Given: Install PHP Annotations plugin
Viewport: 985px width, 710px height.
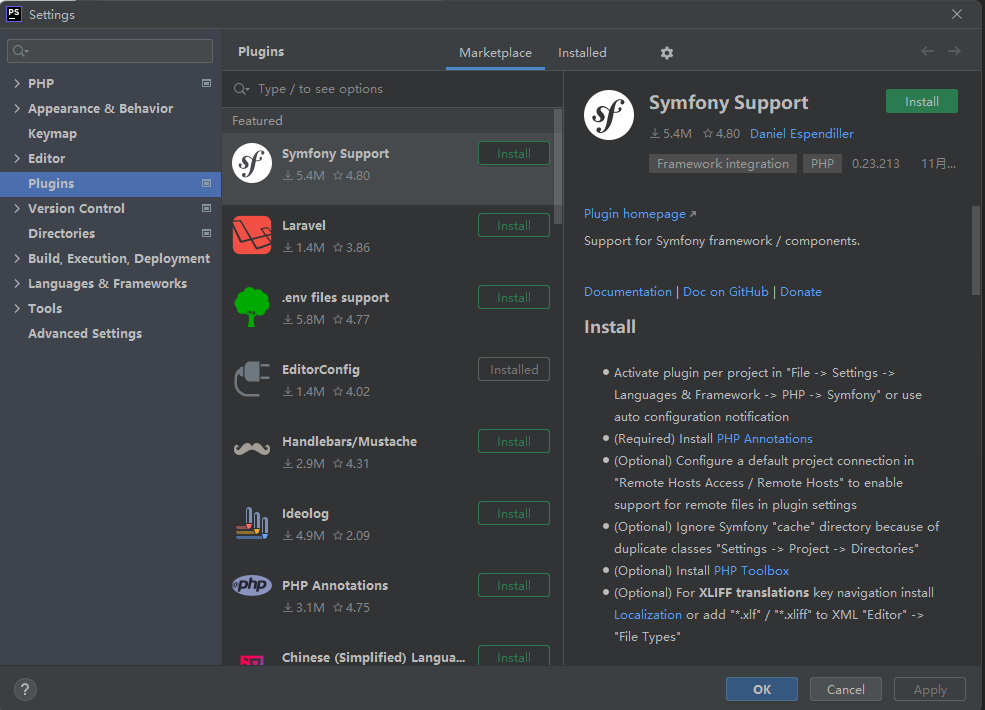Looking at the screenshot, I should point(514,586).
